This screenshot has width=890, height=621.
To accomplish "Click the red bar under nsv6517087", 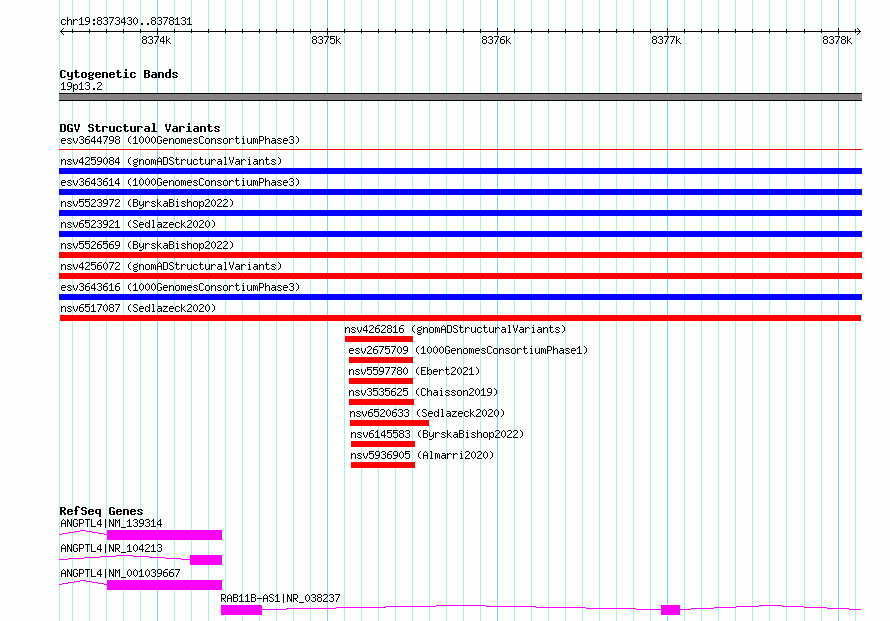I will (460, 318).
